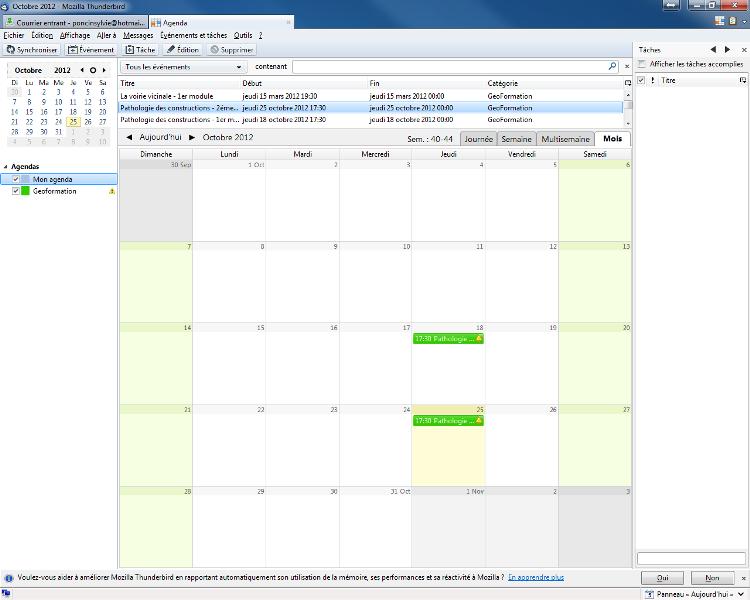
Task: Click the status bar connection icon
Action: (x=7, y=594)
